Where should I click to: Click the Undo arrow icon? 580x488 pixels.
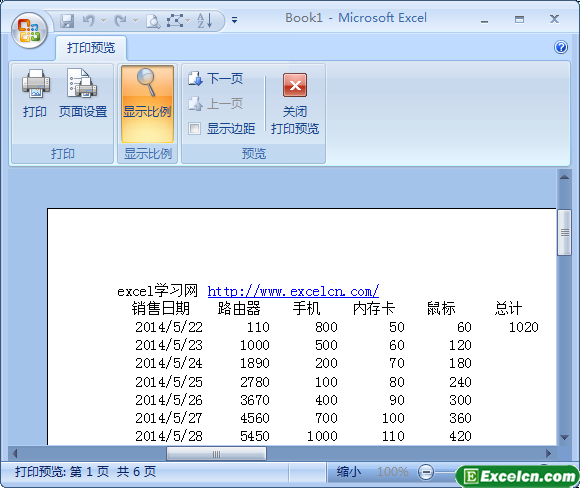click(89, 20)
